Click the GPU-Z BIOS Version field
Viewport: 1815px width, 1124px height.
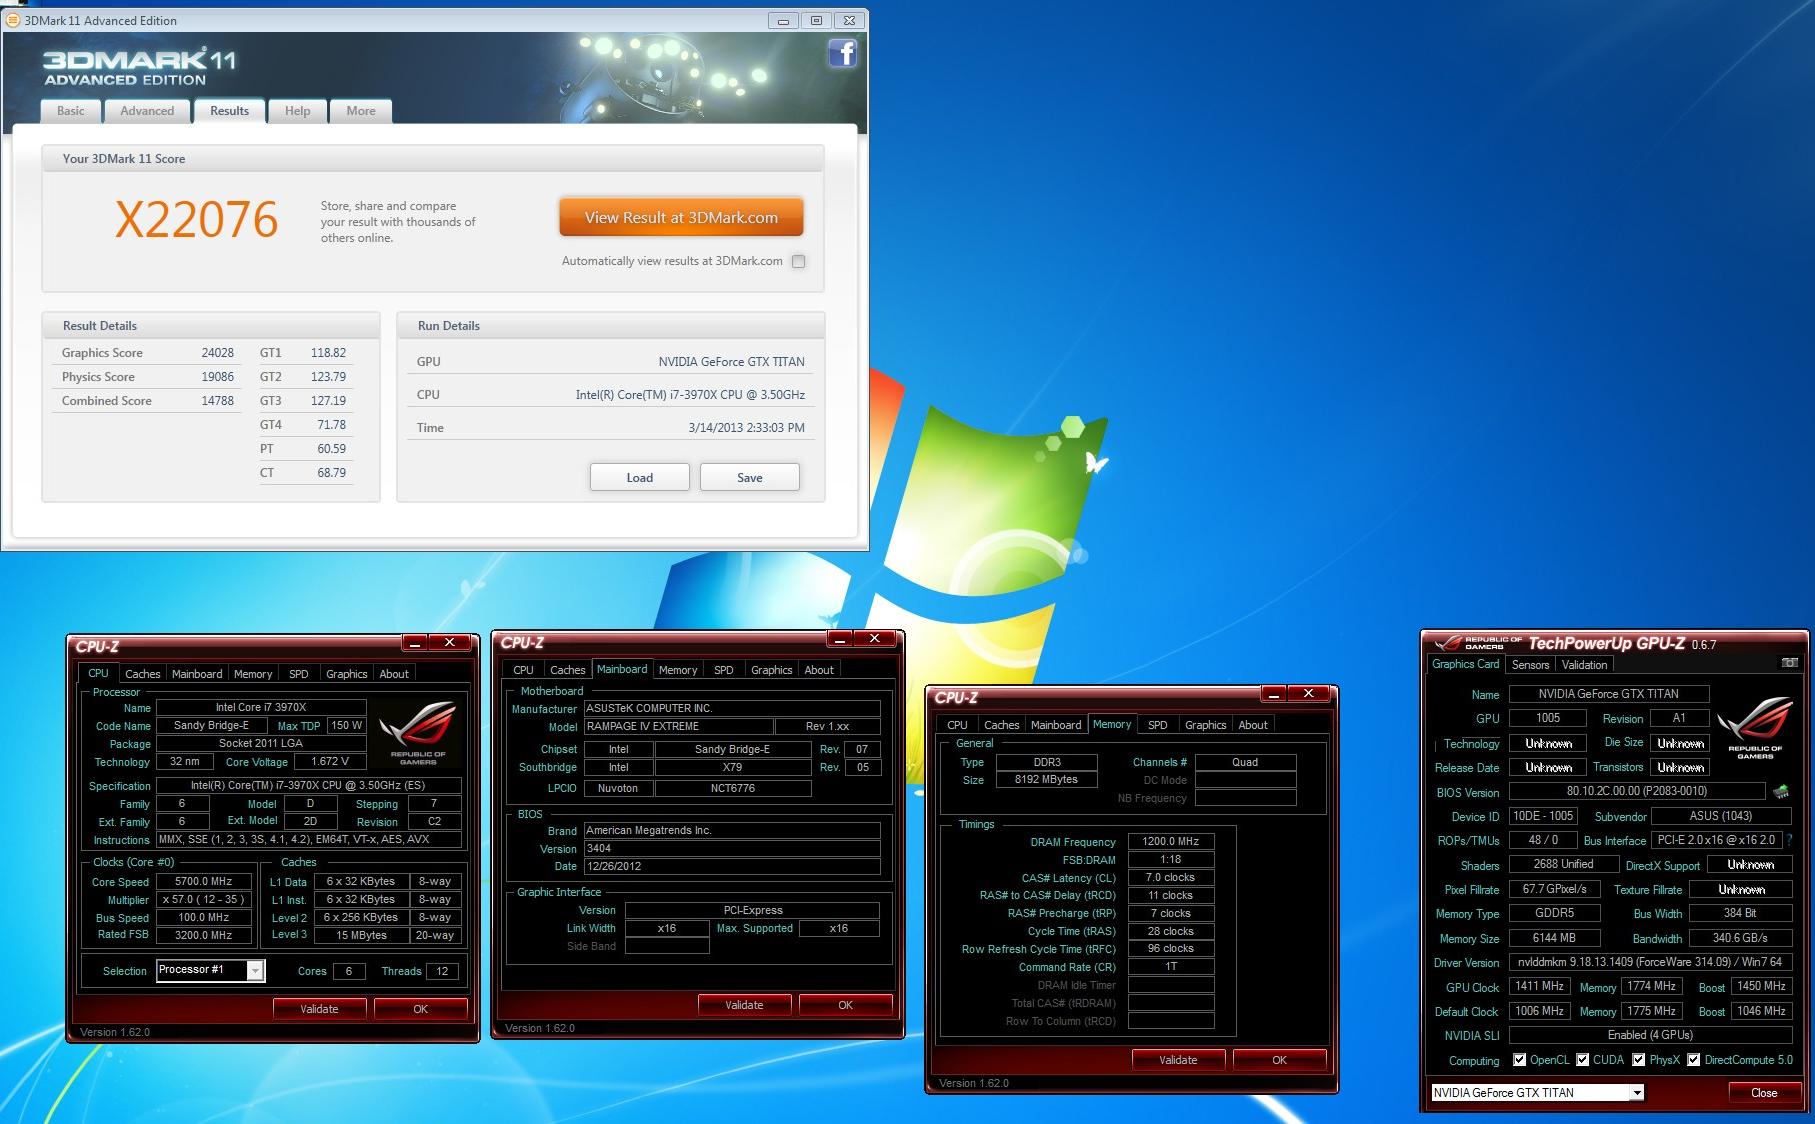[1636, 791]
